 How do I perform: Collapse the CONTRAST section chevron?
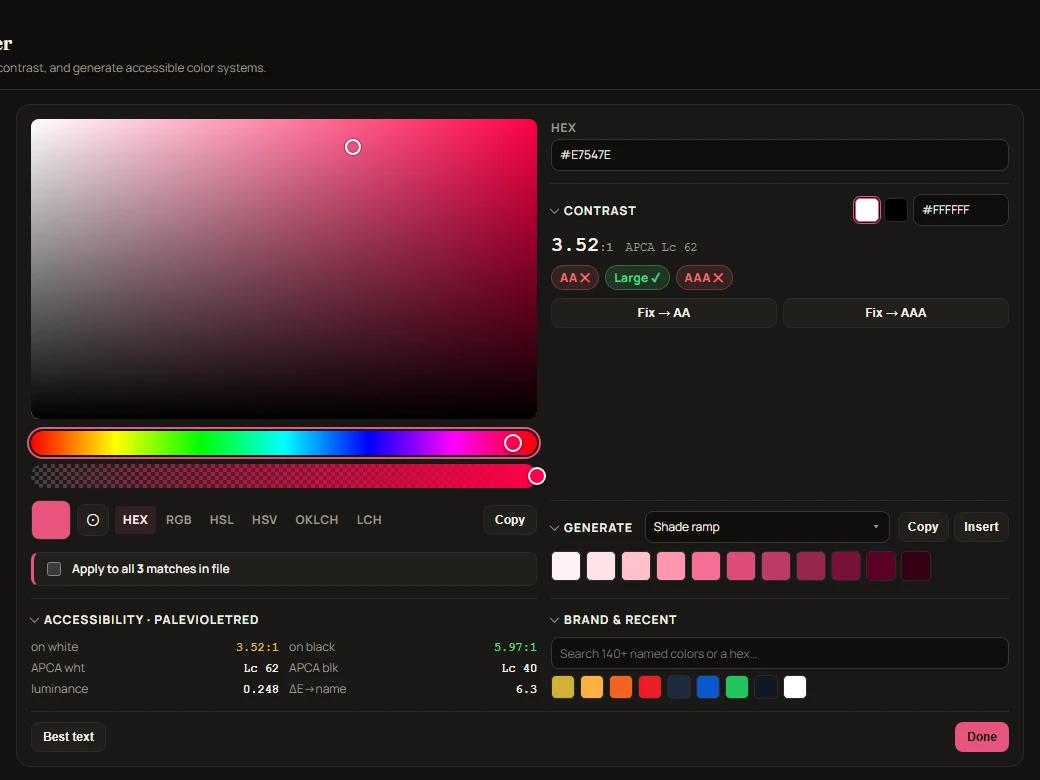554,211
